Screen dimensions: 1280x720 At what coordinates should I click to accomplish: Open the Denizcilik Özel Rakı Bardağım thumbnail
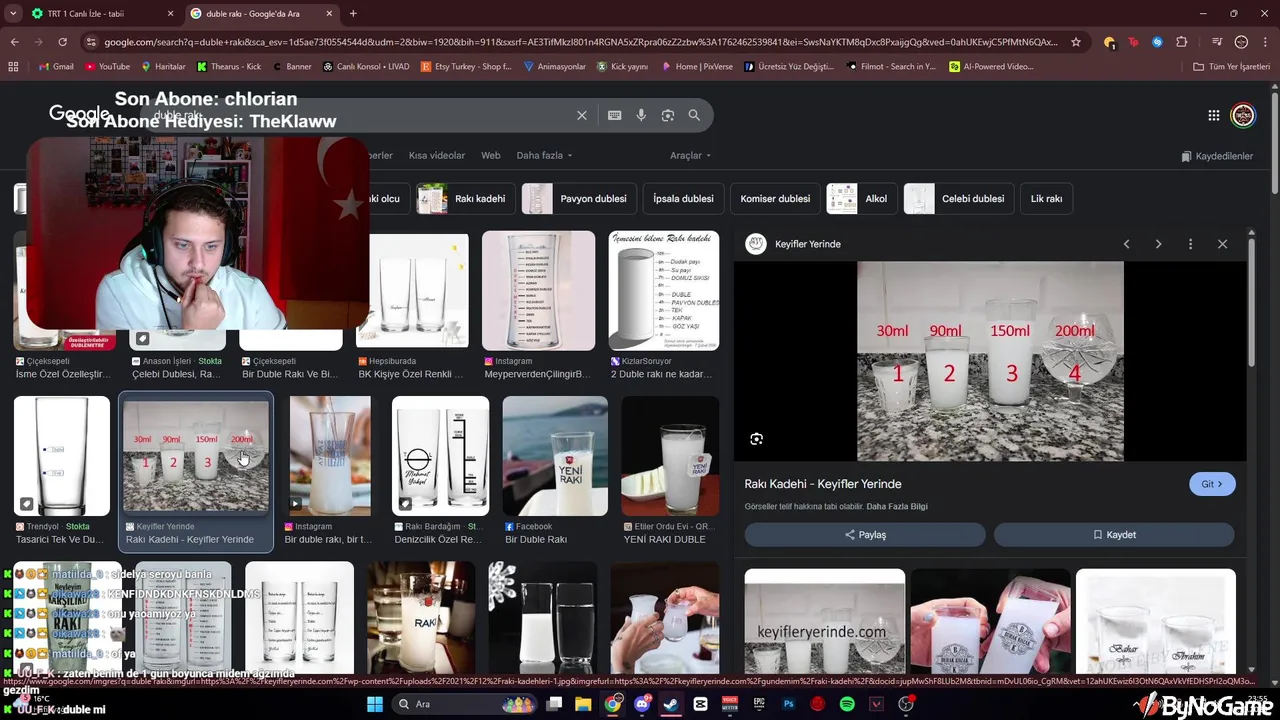[x=440, y=456]
